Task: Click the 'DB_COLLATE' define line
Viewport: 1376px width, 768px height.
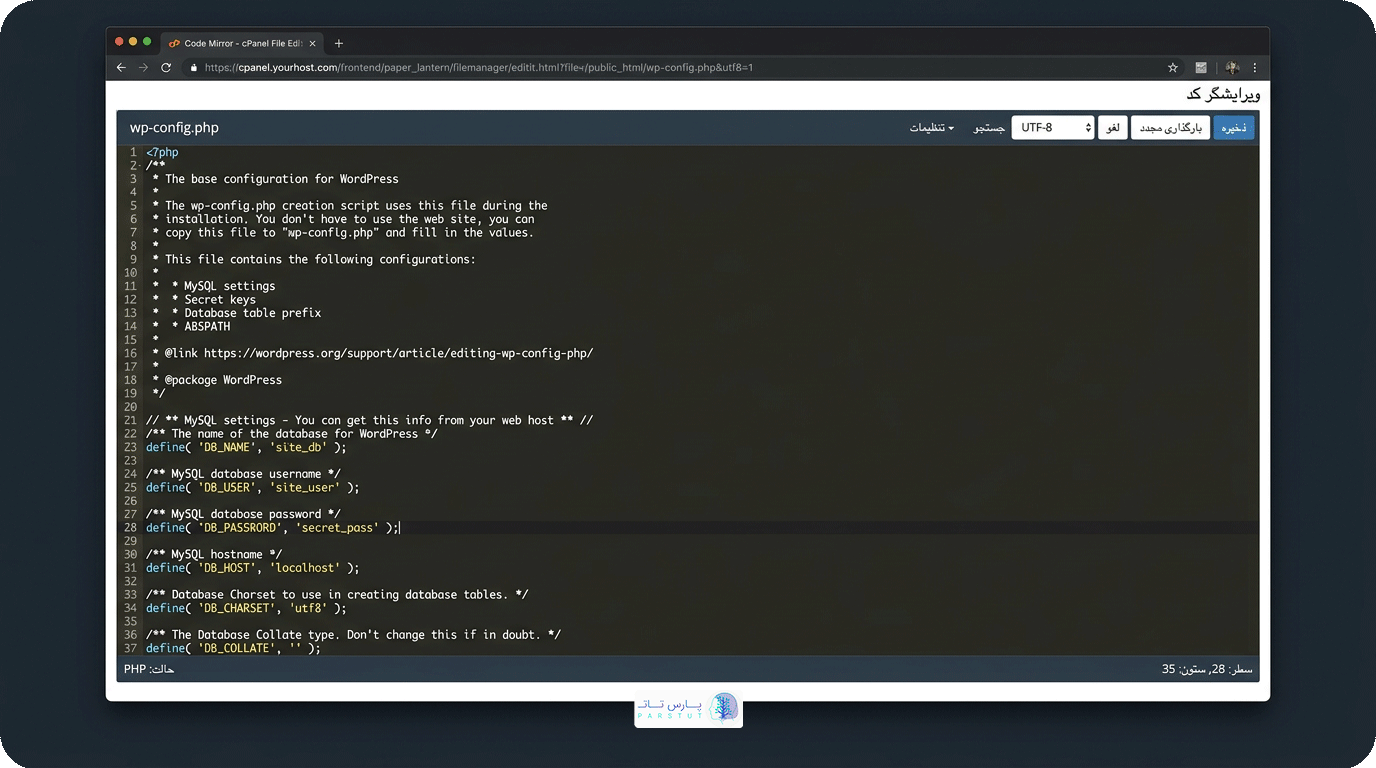Action: tap(233, 648)
